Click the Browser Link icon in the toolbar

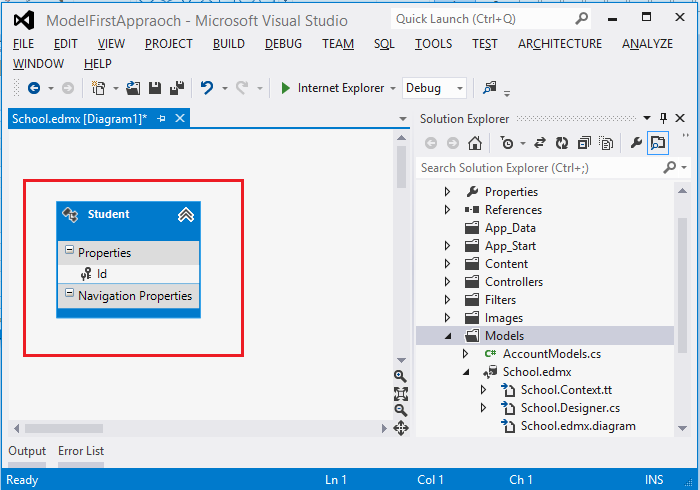pos(490,87)
